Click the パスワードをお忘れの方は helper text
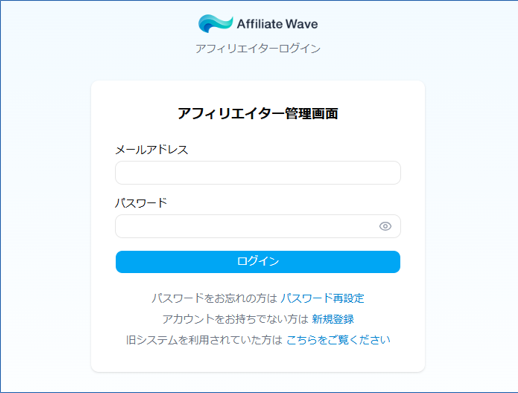The width and height of the screenshot is (518, 393). (x=215, y=298)
